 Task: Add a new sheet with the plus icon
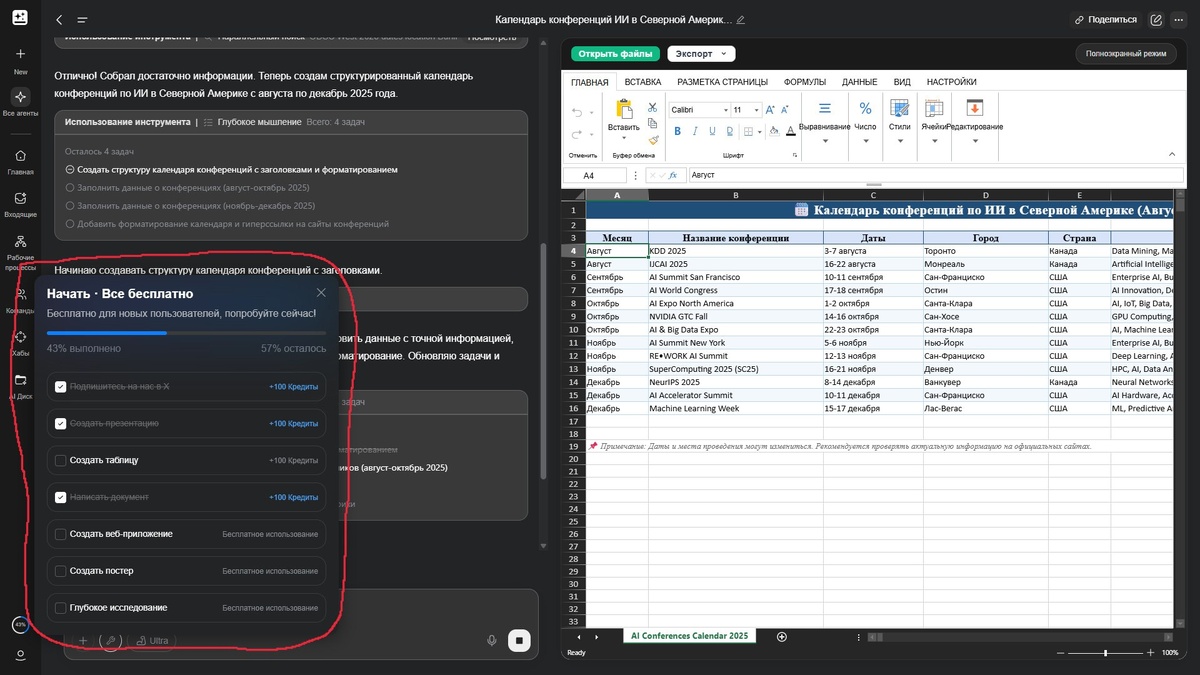tap(782, 637)
